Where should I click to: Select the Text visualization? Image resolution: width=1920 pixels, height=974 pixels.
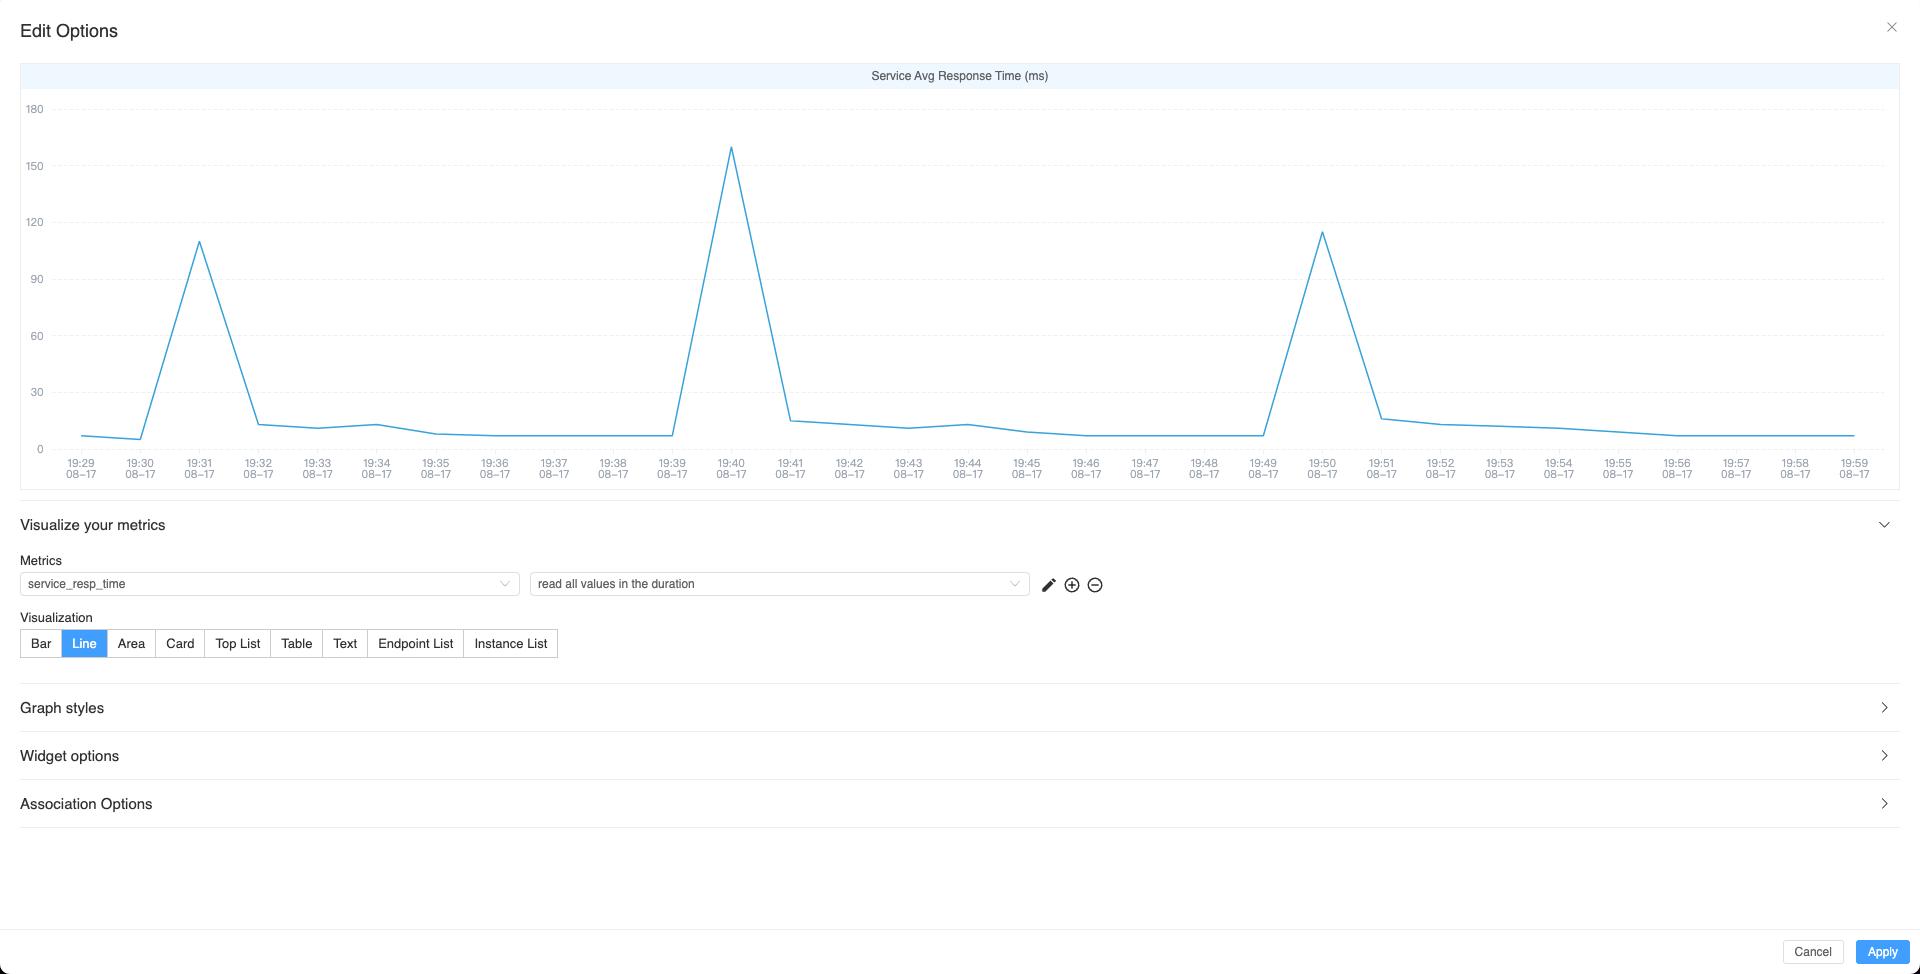point(345,644)
